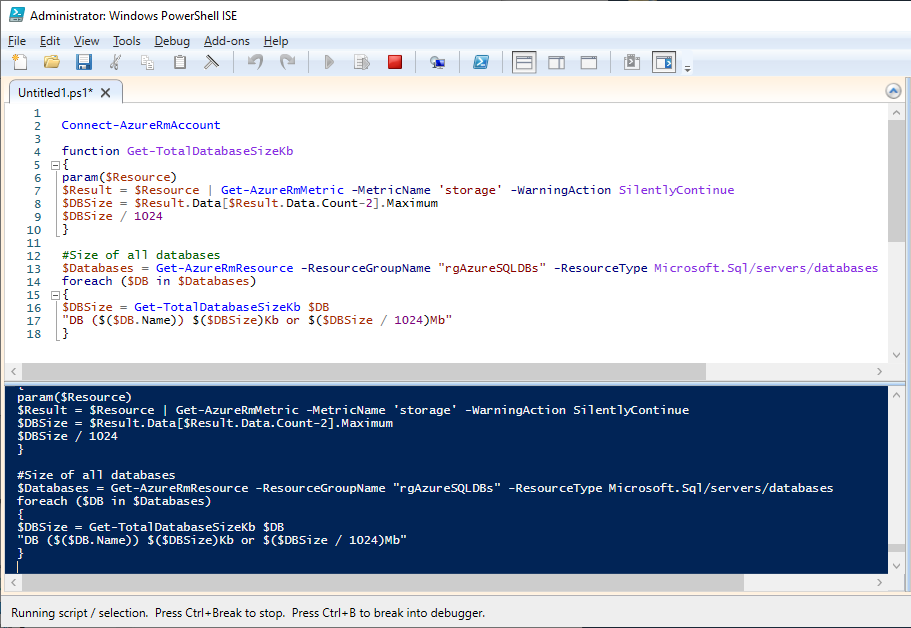Screen dimensions: 911x628
Task: Click Get-AzureRmMetric in script line 7
Action: pyautogui.click(x=282, y=190)
